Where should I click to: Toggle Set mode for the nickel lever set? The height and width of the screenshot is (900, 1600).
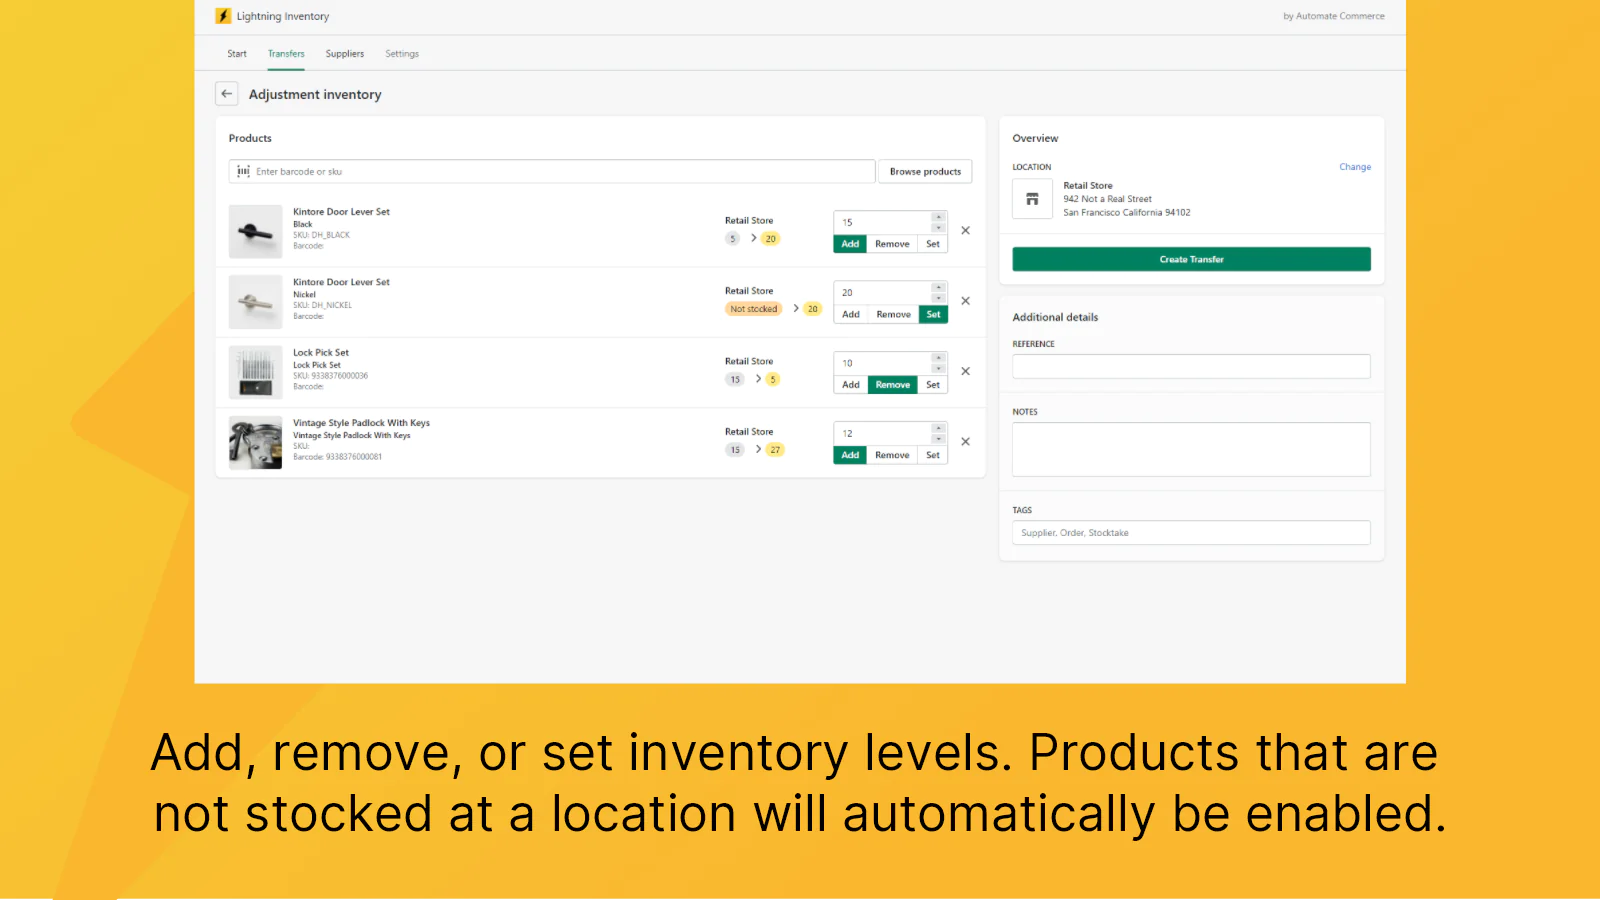(x=933, y=314)
